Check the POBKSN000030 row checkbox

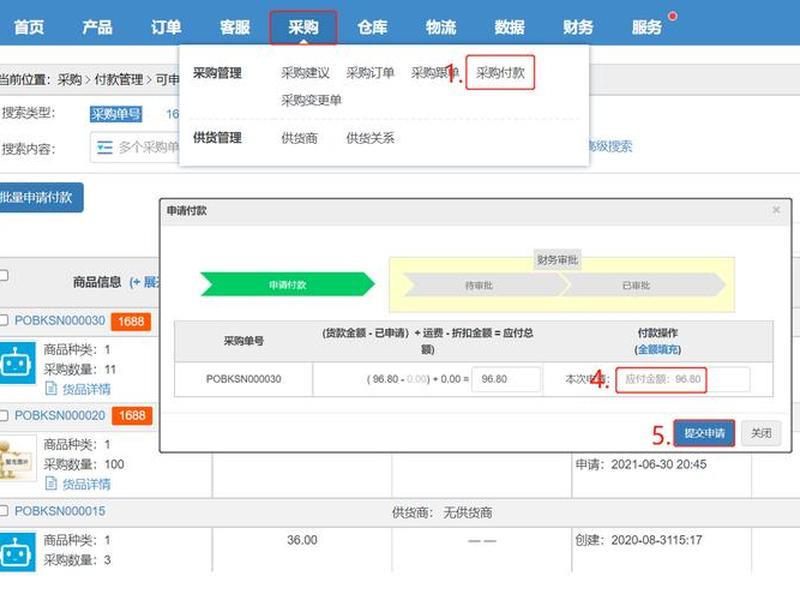tap(4, 320)
